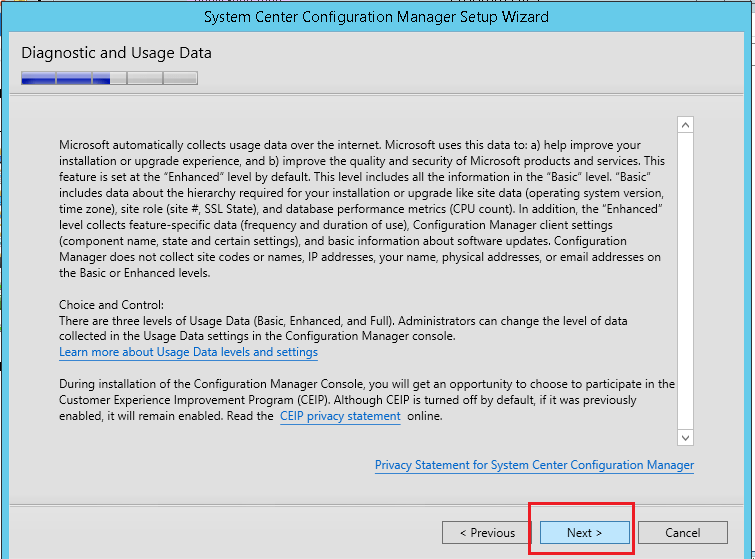Click the scroll down arrow in text pane

pos(685,437)
